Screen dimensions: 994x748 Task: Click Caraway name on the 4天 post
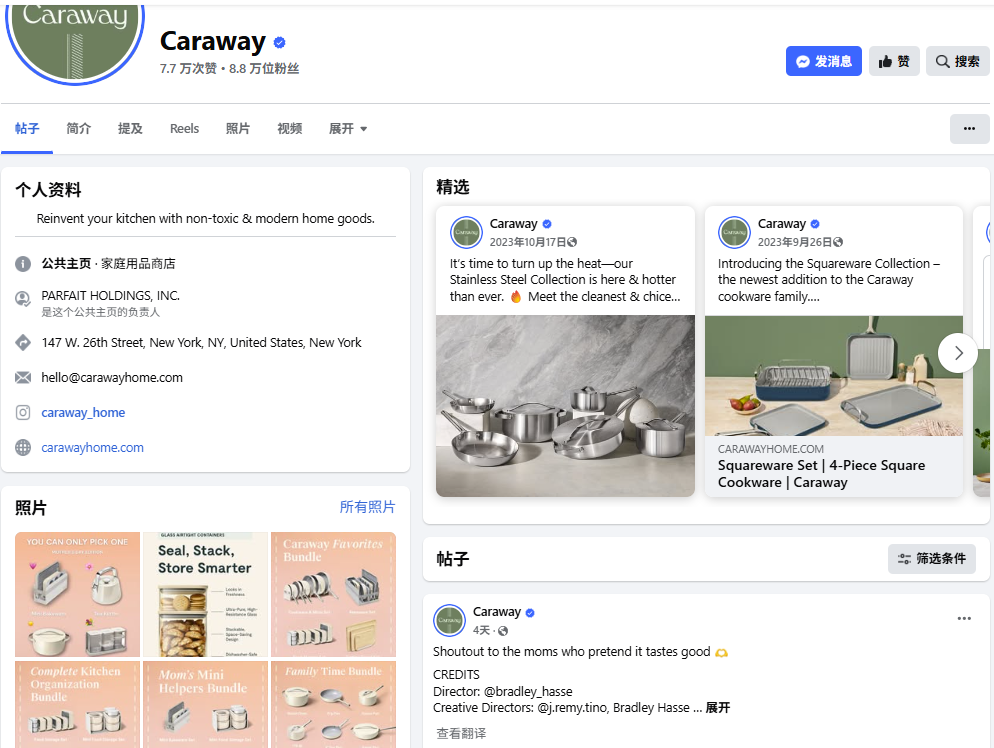[497, 612]
